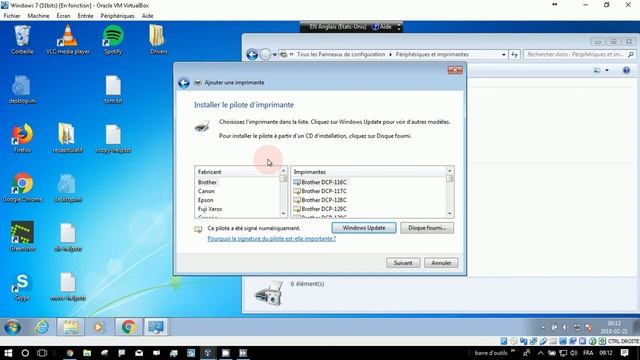Select Brother in Fabricant list
The image size is (640, 360).
207,182
